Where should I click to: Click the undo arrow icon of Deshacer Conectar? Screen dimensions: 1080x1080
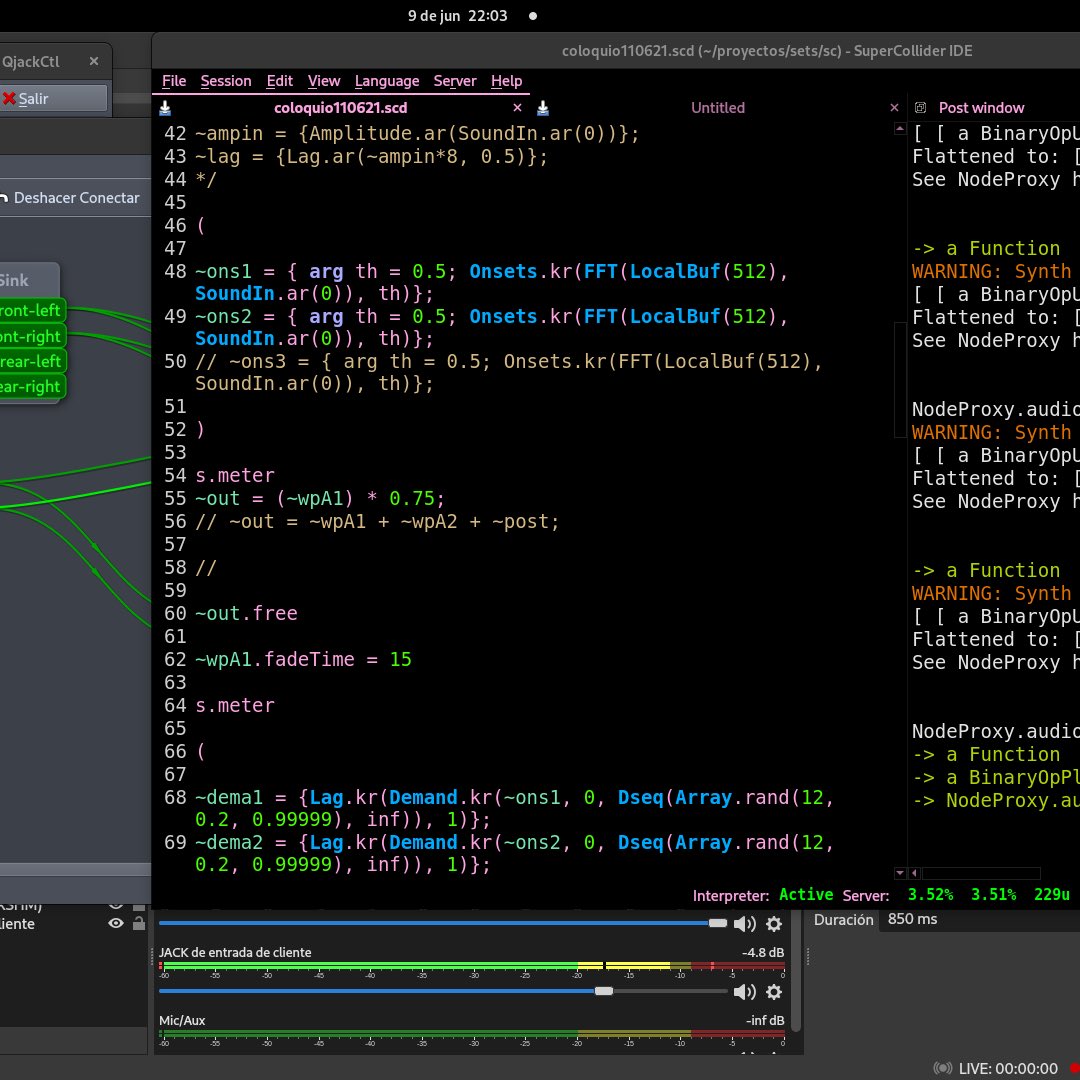click(x=3, y=198)
